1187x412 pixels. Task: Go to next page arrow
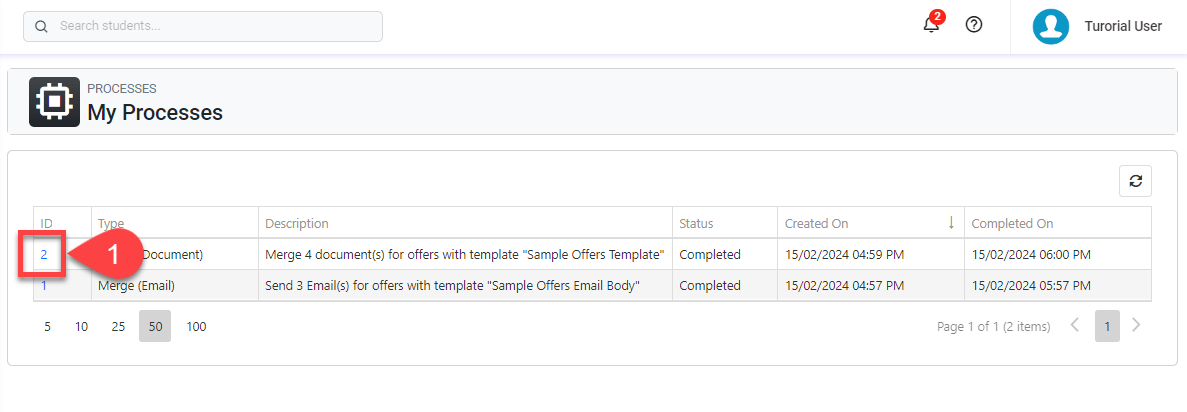tap(1136, 326)
